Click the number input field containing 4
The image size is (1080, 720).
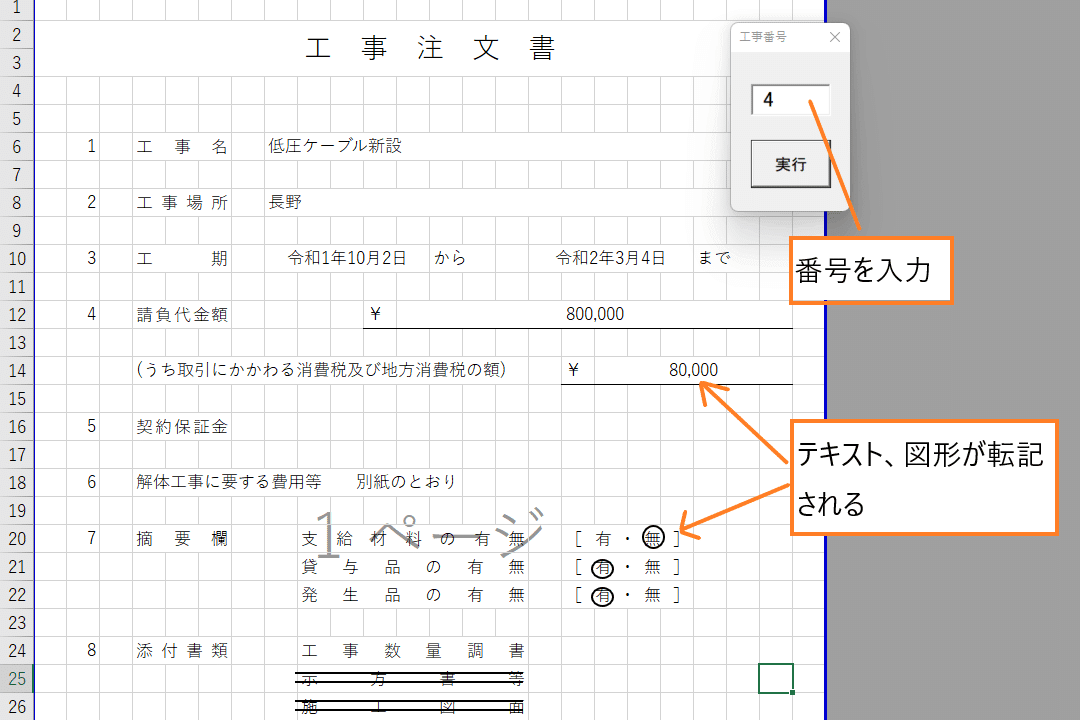pos(790,100)
